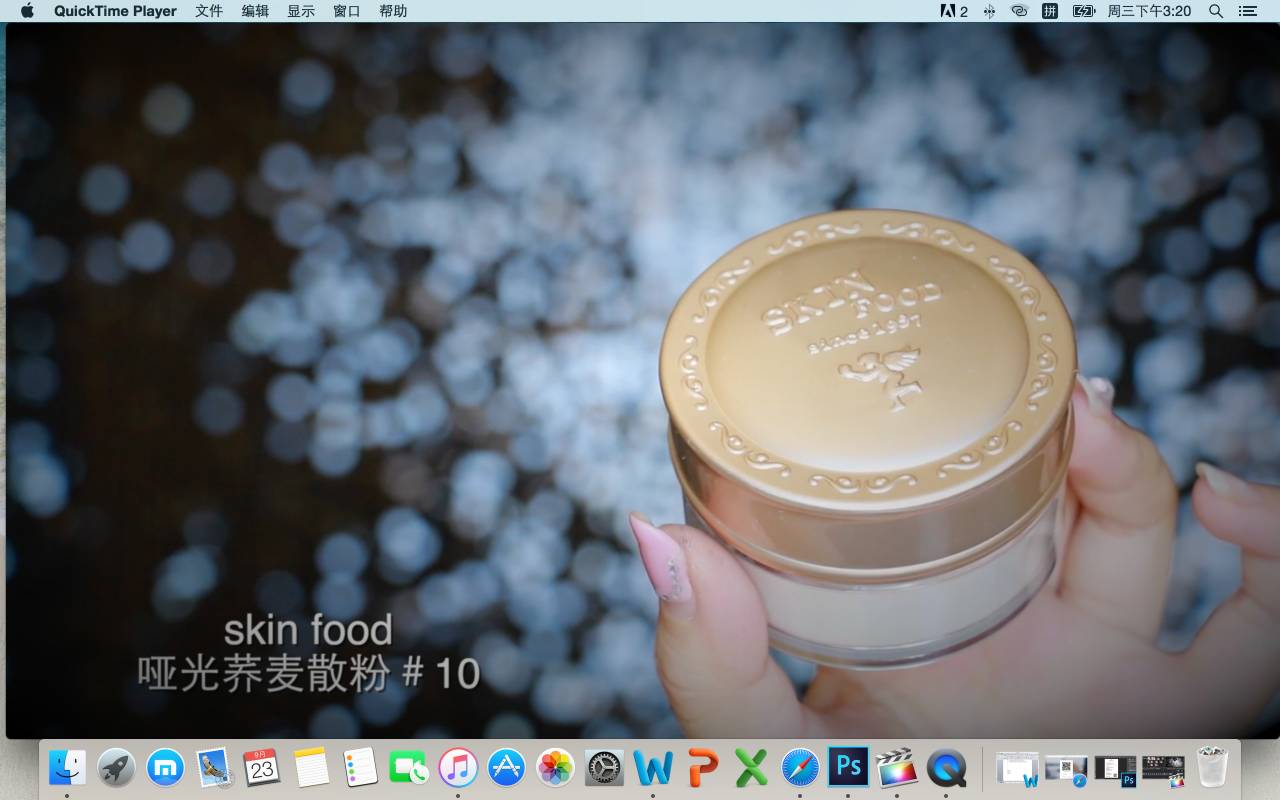Launch Launchpad rocket icon in Dock
This screenshot has height=800, width=1280.
pyautogui.click(x=116, y=768)
